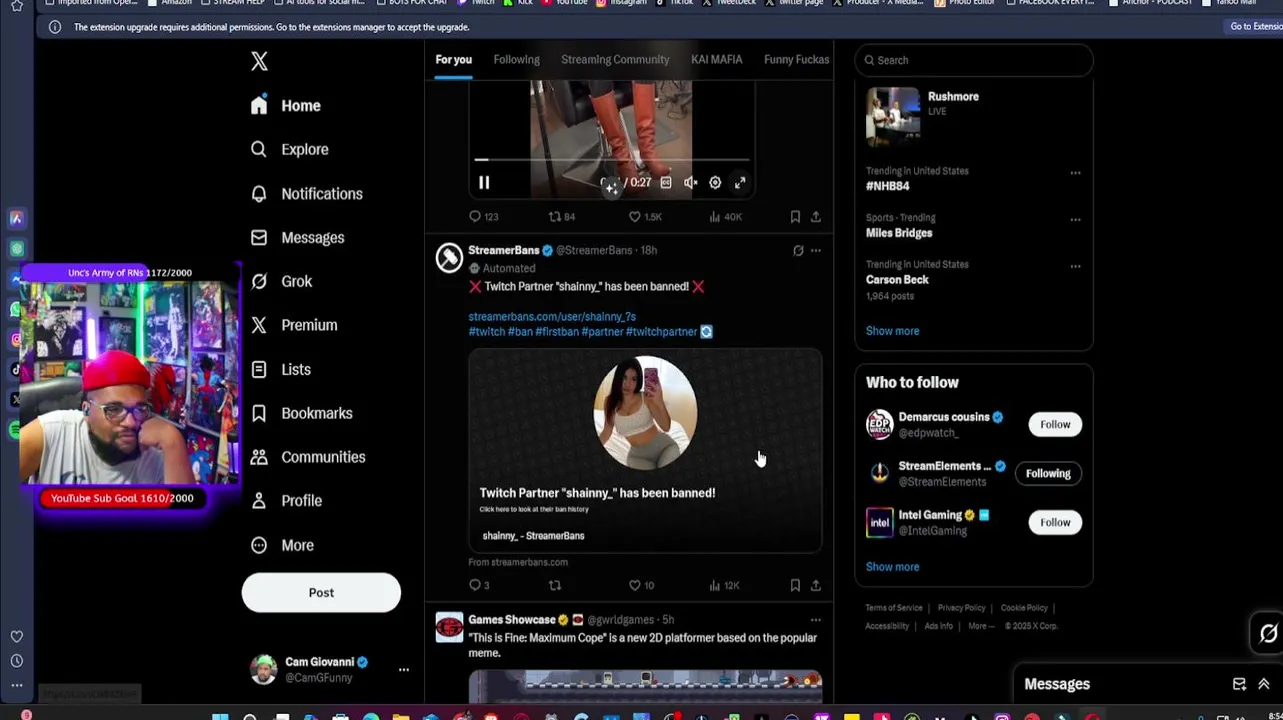Open Games Showcase profile avatar
This screenshot has width=1283, height=720.
point(449,627)
